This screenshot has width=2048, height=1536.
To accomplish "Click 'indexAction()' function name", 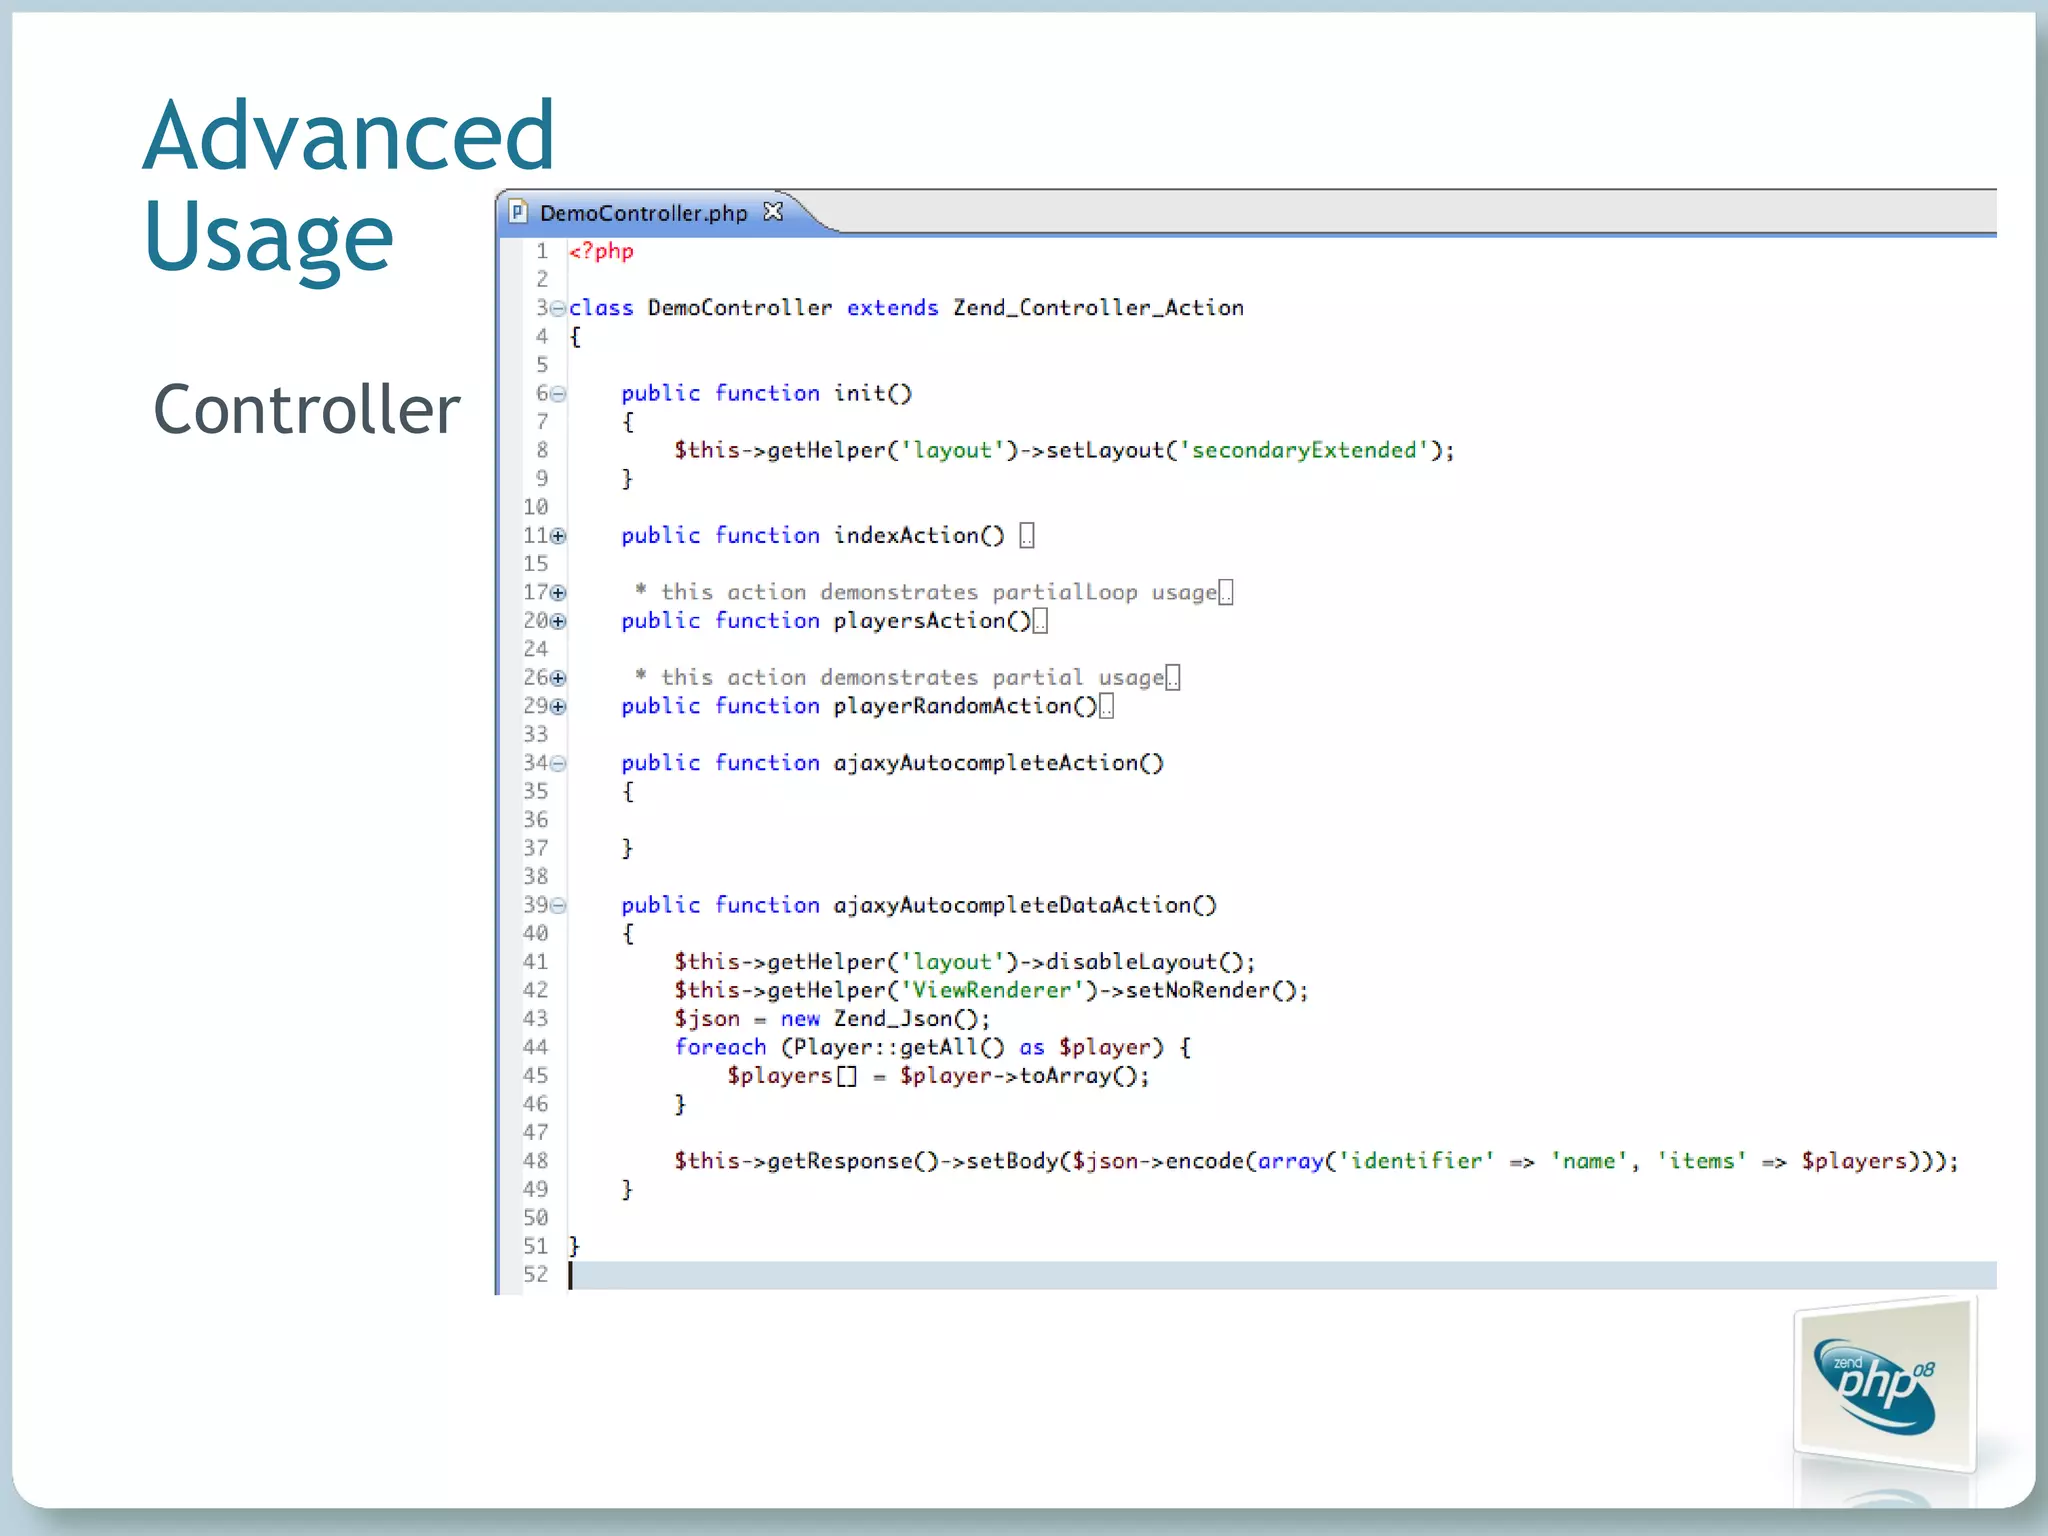I will click(919, 535).
